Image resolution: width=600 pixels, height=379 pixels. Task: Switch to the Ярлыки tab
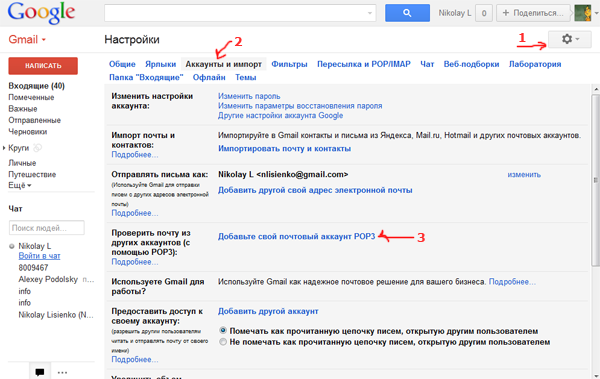pyautogui.click(x=160, y=64)
